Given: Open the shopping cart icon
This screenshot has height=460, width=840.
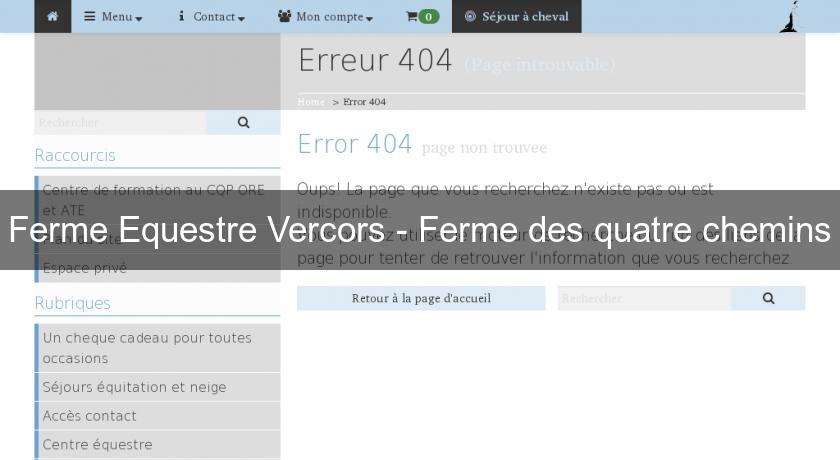Looking at the screenshot, I should 411,17.
